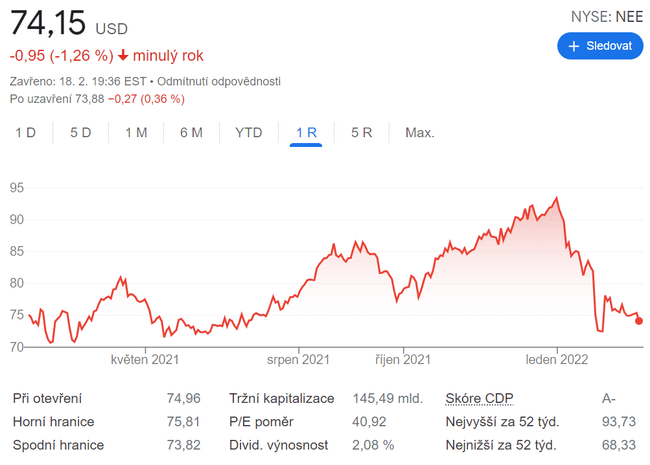Click the red endpoint dot on chart

coord(639,321)
